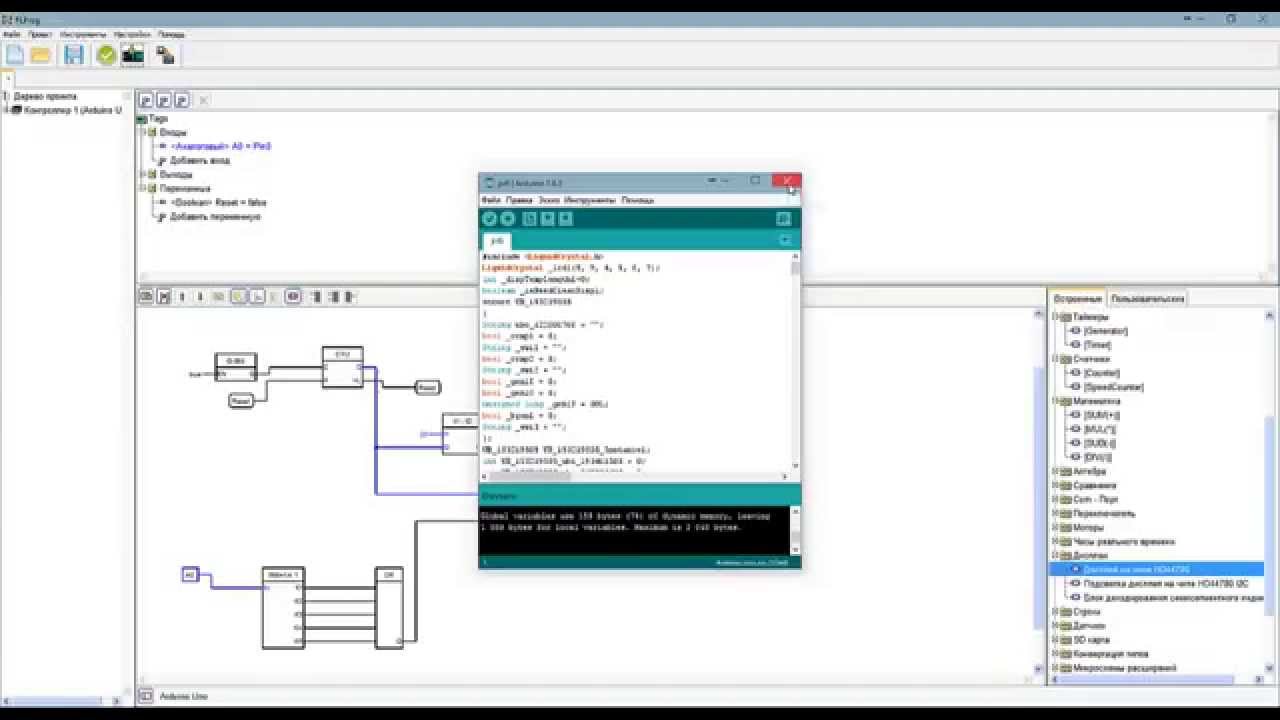The image size is (1280, 720).
Task: Click the Open sketch icon in Arduino toolbar
Action: (548, 219)
